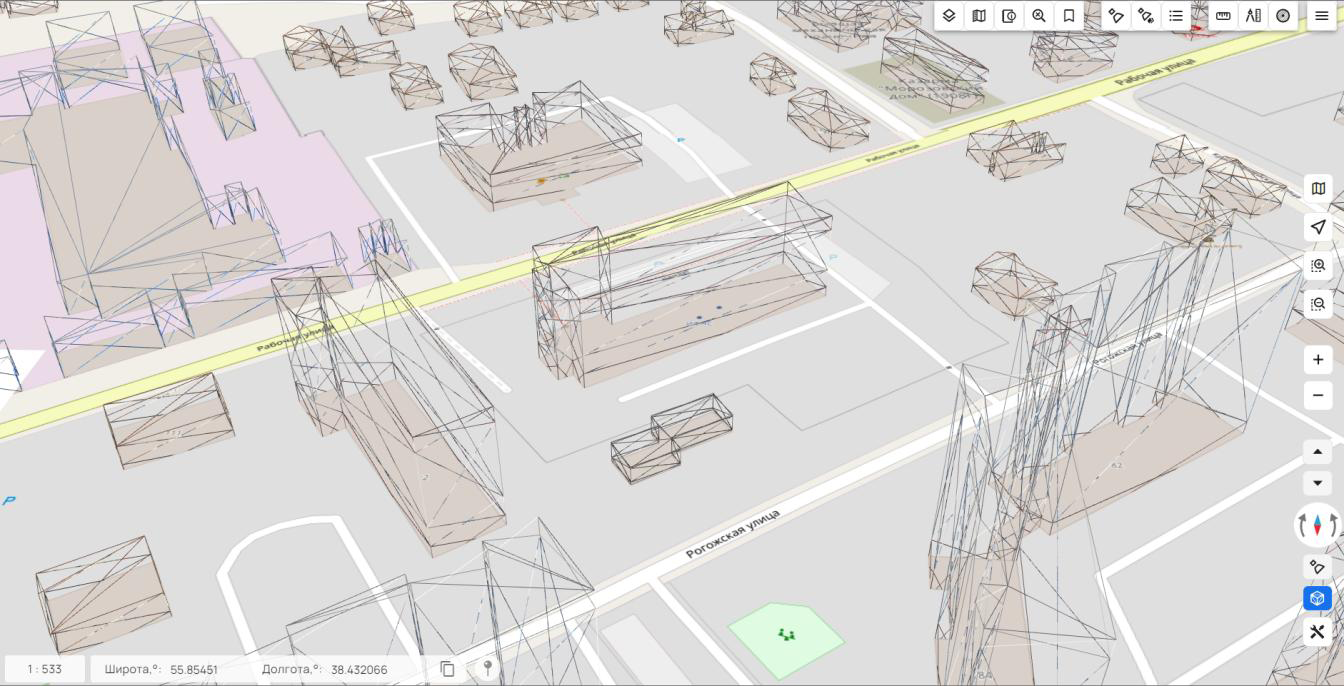Click the circular target icon in toolbar
Screen dimensions: 1344x686
tap(1283, 16)
